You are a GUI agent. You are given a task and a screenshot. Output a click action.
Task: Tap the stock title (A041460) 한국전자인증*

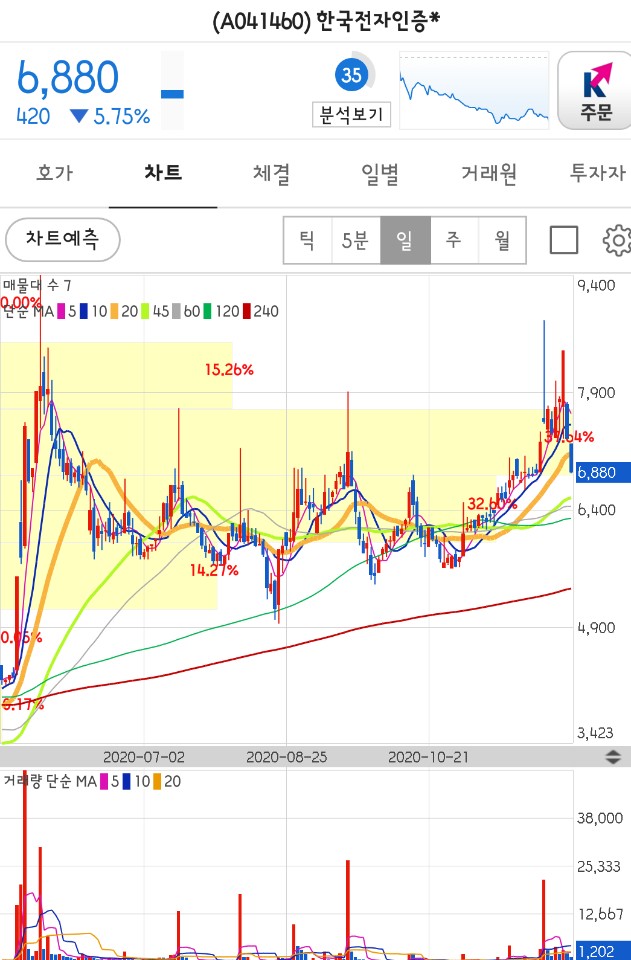pos(326,22)
